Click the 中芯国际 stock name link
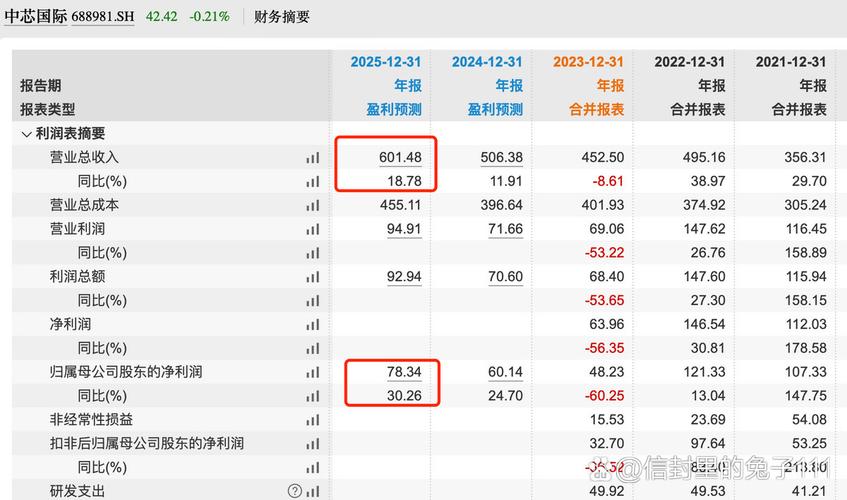The width and height of the screenshot is (847, 500). click(36, 16)
